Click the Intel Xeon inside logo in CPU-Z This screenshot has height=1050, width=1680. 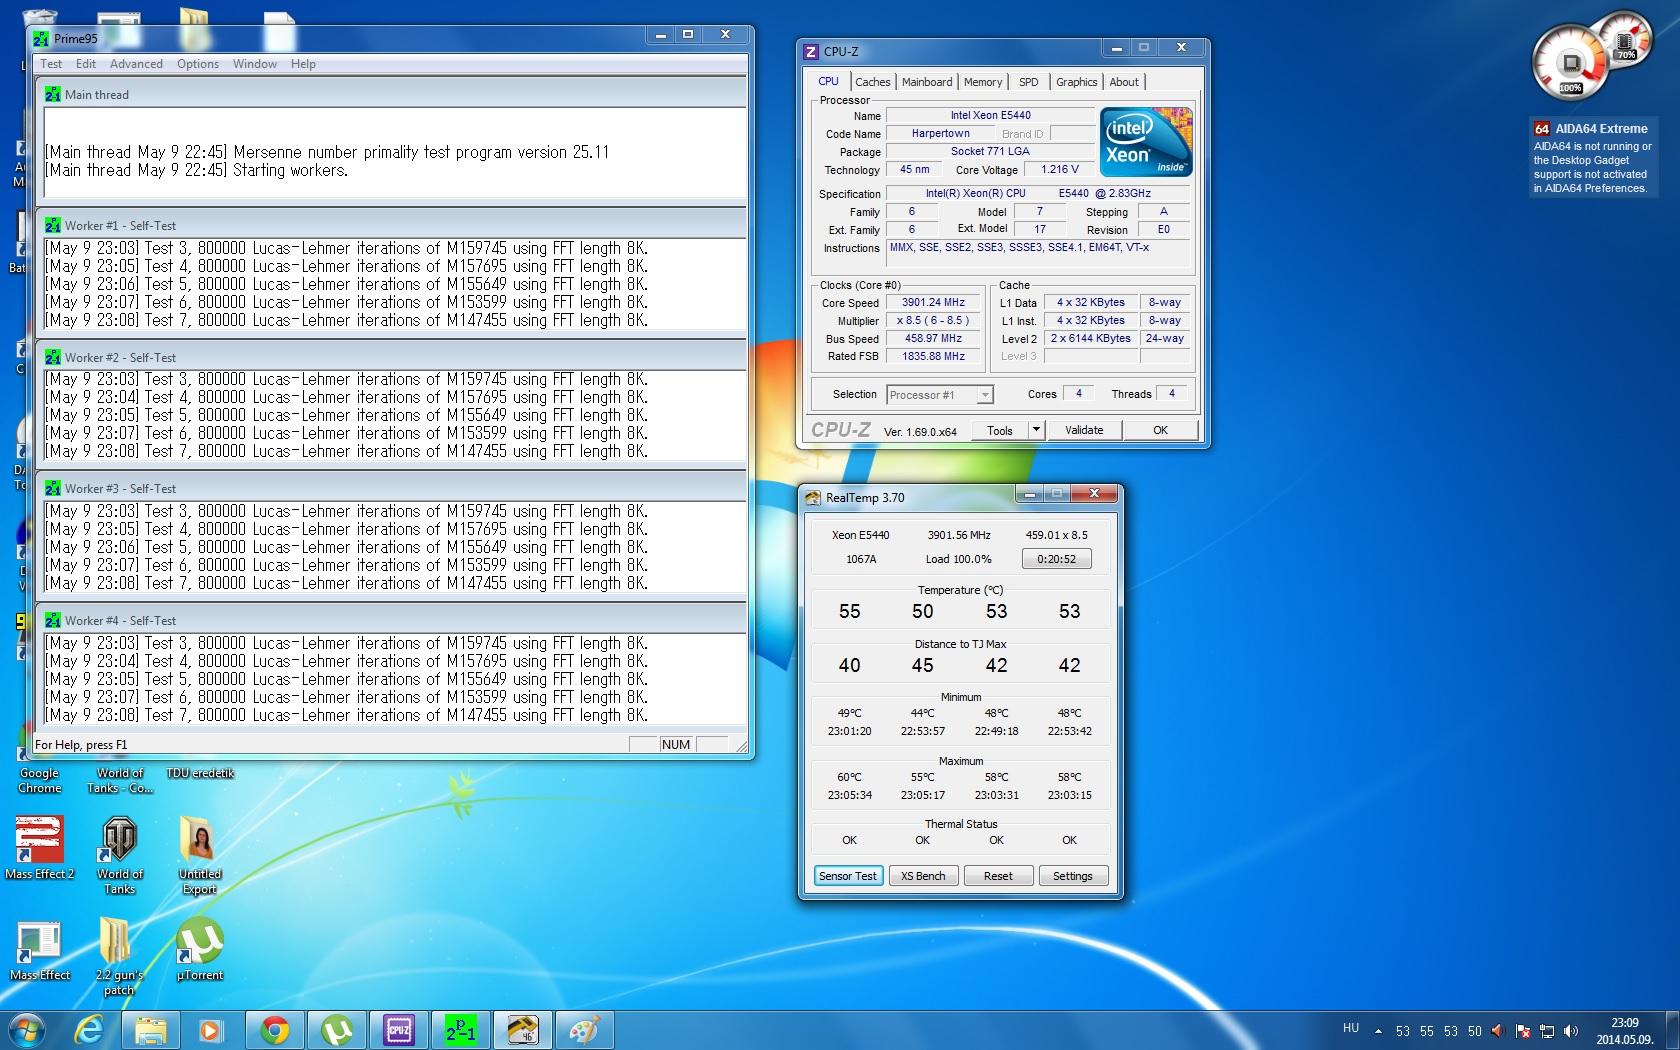pos(1146,142)
